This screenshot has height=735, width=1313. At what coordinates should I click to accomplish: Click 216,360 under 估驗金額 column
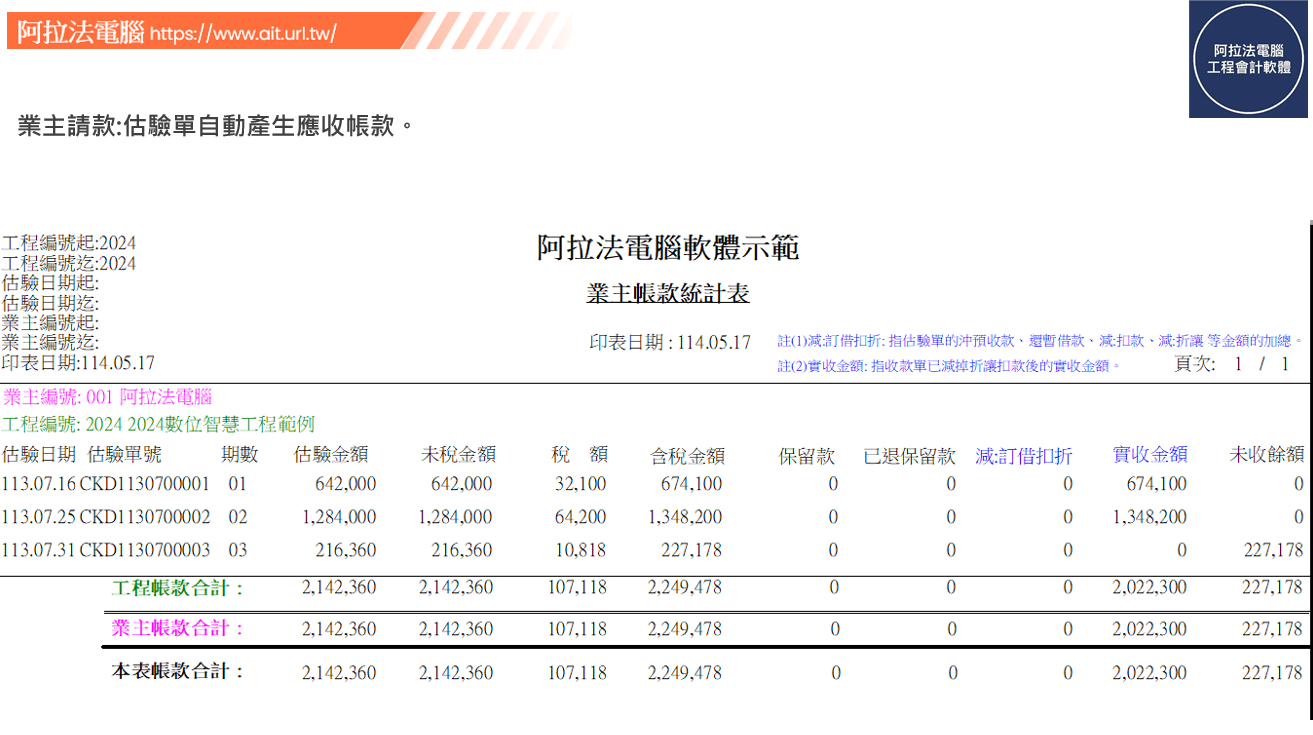pyautogui.click(x=346, y=550)
